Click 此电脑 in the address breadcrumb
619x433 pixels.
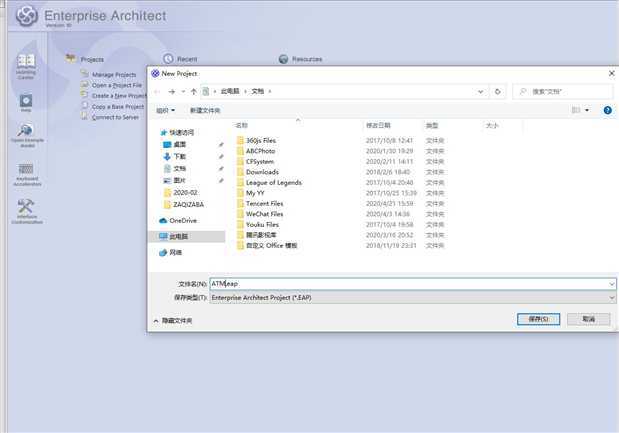[x=230, y=92]
